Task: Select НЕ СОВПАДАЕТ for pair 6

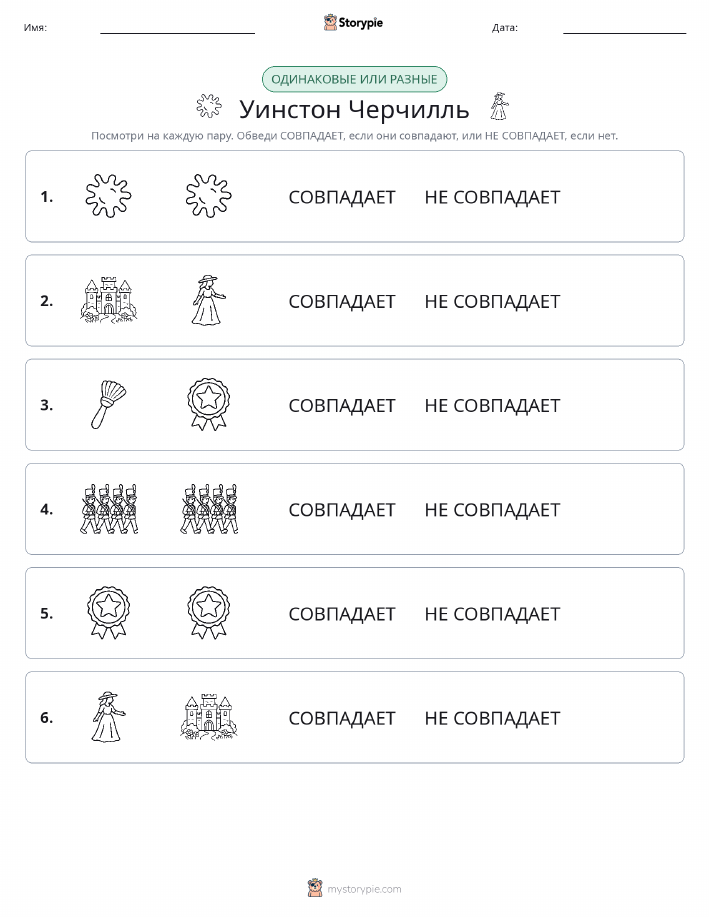Action: [x=492, y=718]
